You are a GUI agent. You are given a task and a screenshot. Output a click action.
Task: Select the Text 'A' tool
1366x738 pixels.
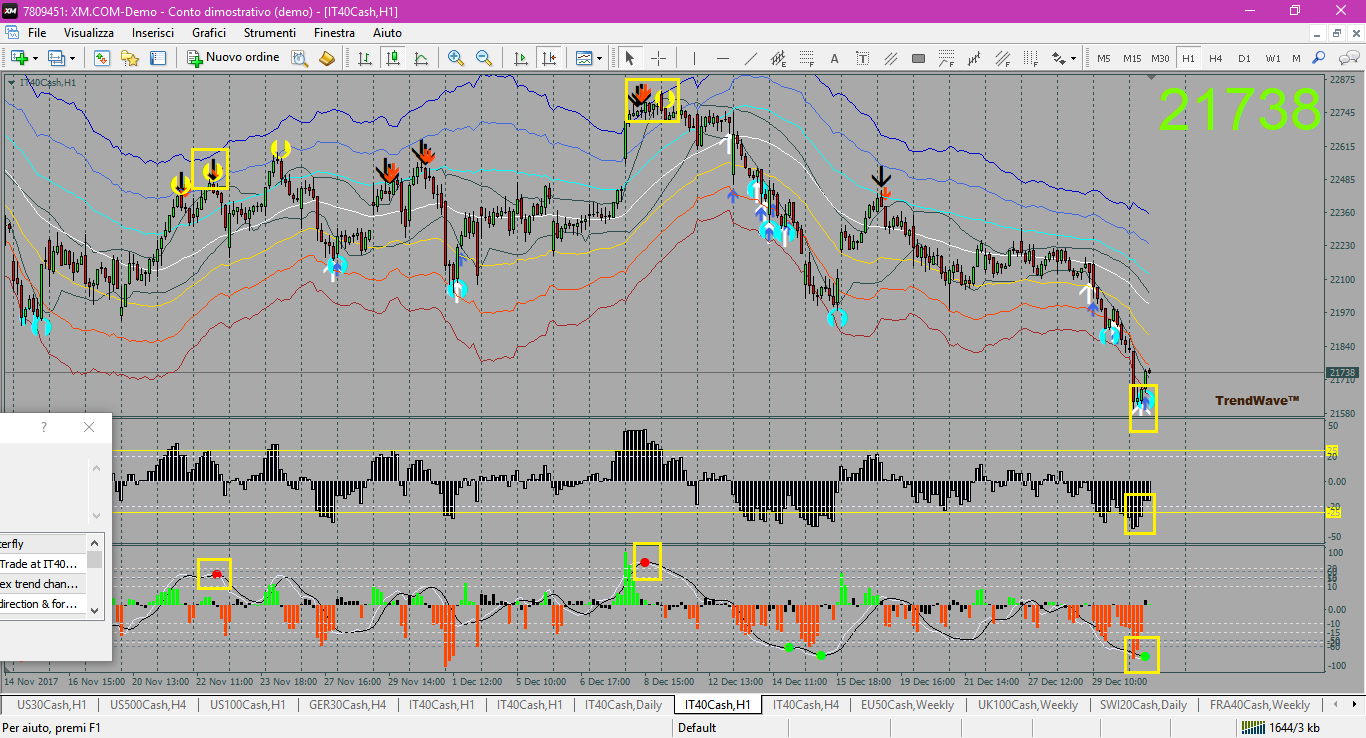(x=835, y=58)
